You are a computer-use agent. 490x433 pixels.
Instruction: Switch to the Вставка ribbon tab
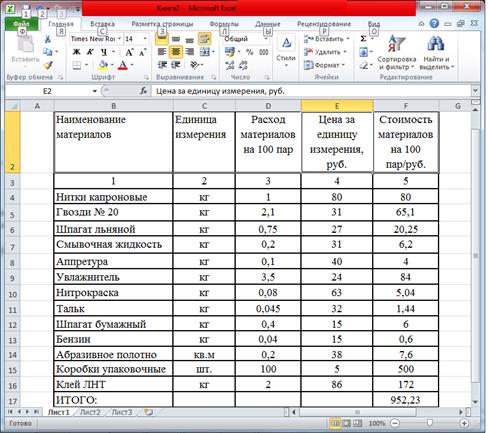tap(102, 24)
